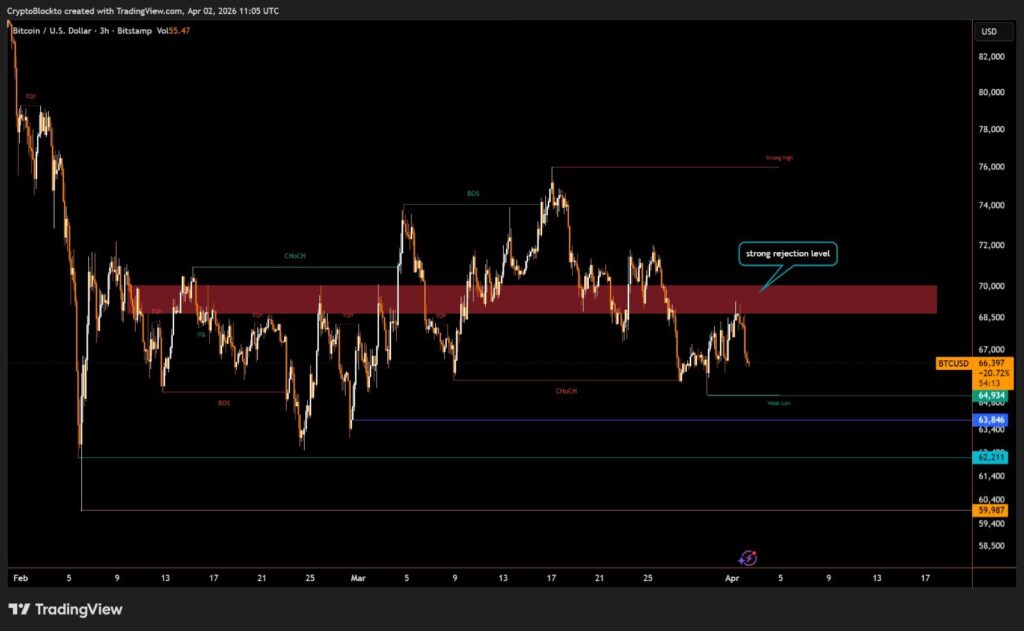Click the TradingView logo at bottom left
Viewport: 1024px width, 631px height.
(x=66, y=609)
